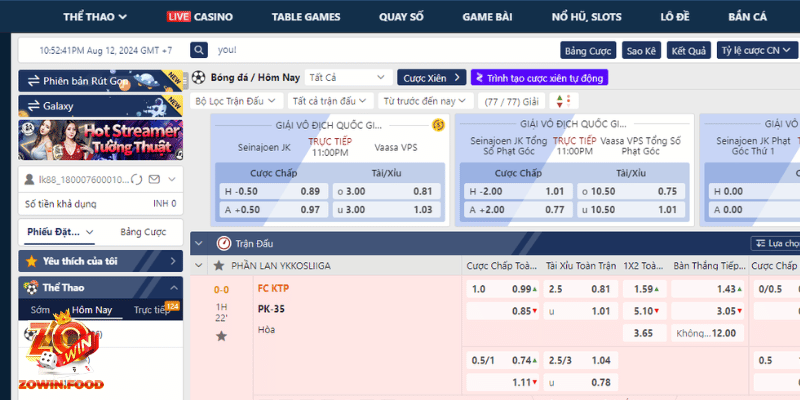Viewport: 800px width, 400px height.
Task: Favorite the Phần Lan Ykkosliiga league star
Action: pyautogui.click(x=218, y=266)
